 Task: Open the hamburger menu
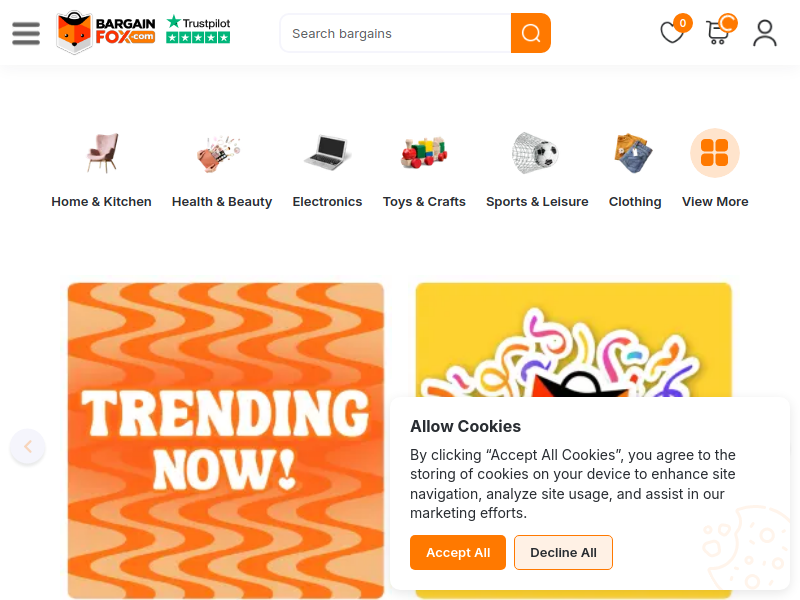point(26,33)
